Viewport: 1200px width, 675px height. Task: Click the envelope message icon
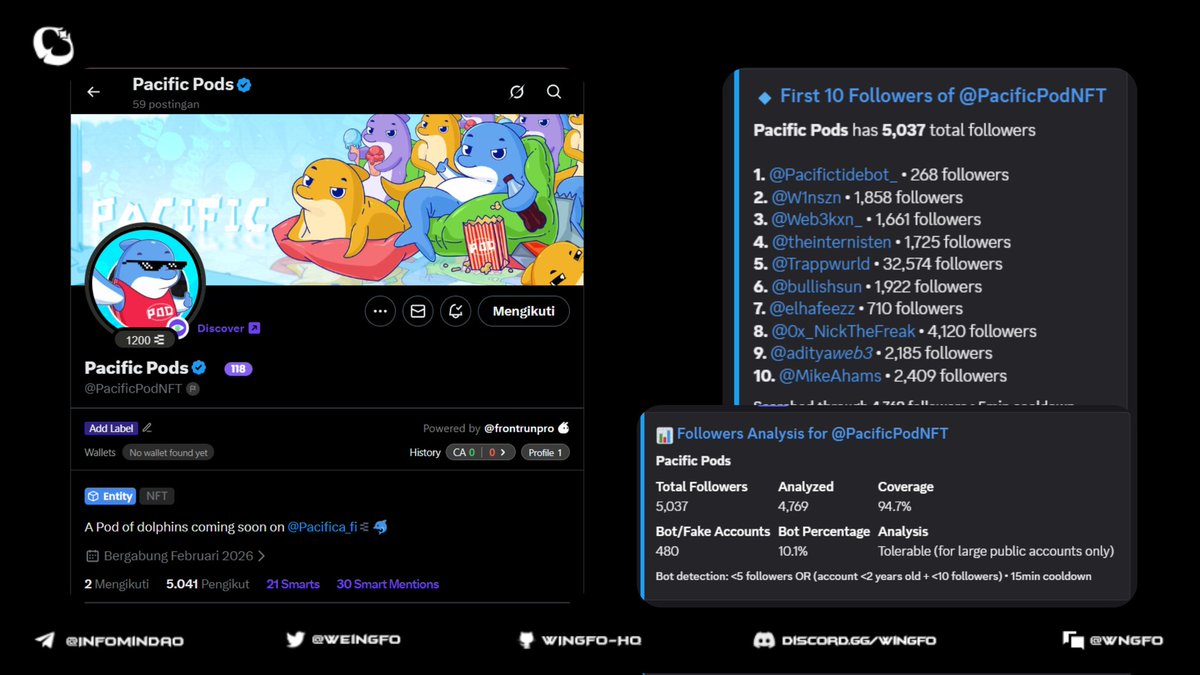[418, 311]
